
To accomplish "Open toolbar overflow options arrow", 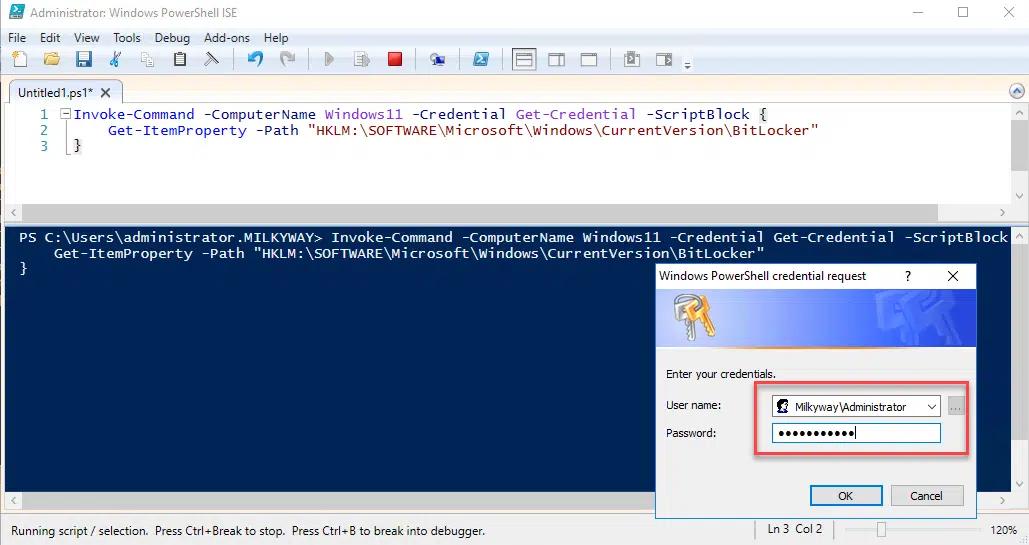I will click(687, 65).
